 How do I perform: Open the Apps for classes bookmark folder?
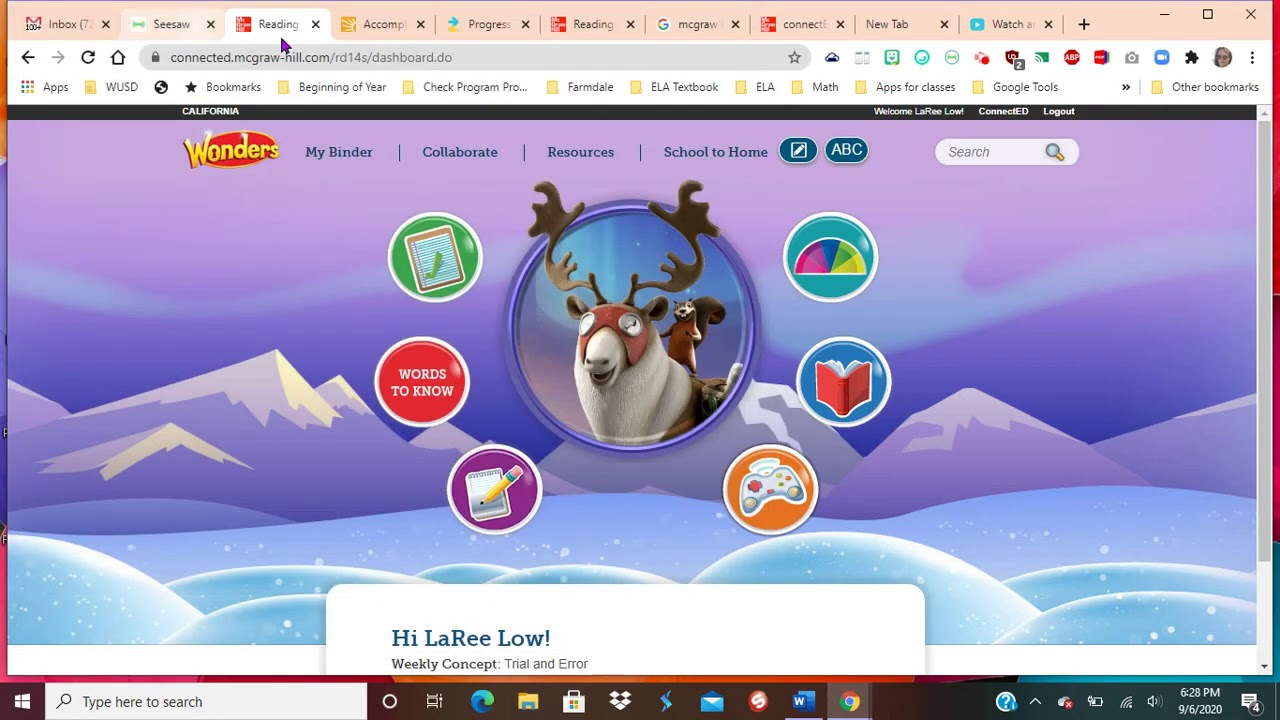[905, 87]
